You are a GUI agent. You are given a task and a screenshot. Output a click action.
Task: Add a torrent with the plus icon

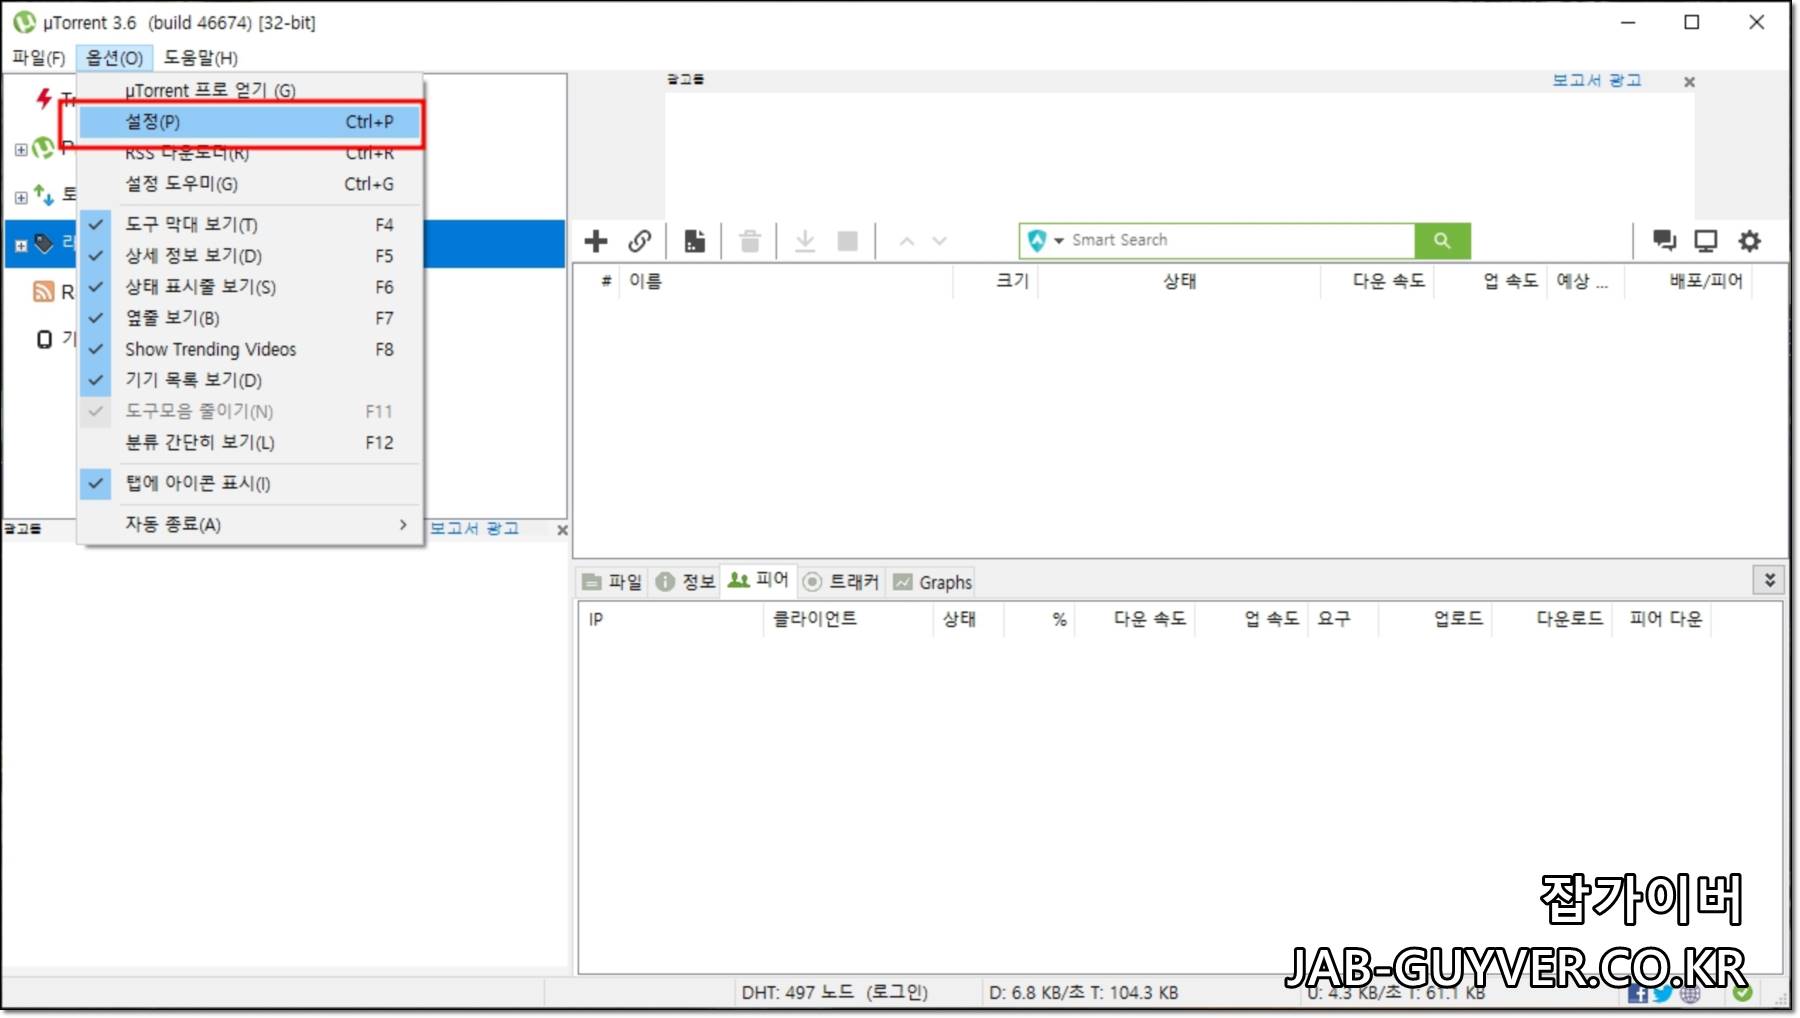[x=596, y=241]
